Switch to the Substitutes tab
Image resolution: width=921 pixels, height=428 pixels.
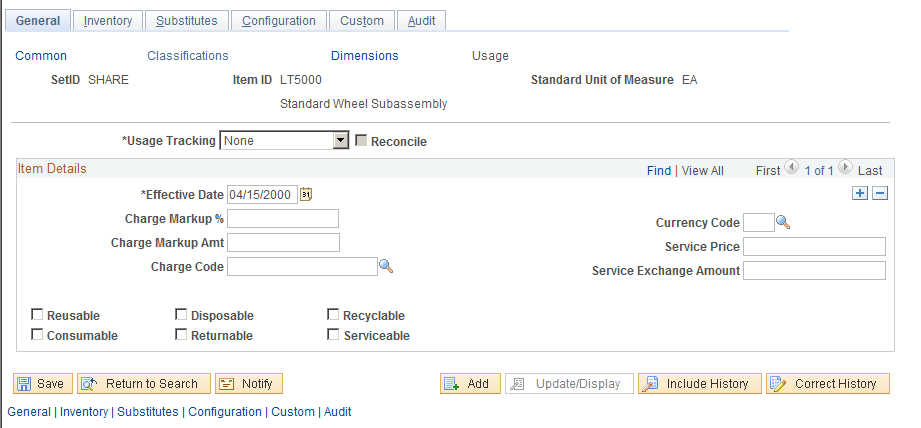click(187, 21)
